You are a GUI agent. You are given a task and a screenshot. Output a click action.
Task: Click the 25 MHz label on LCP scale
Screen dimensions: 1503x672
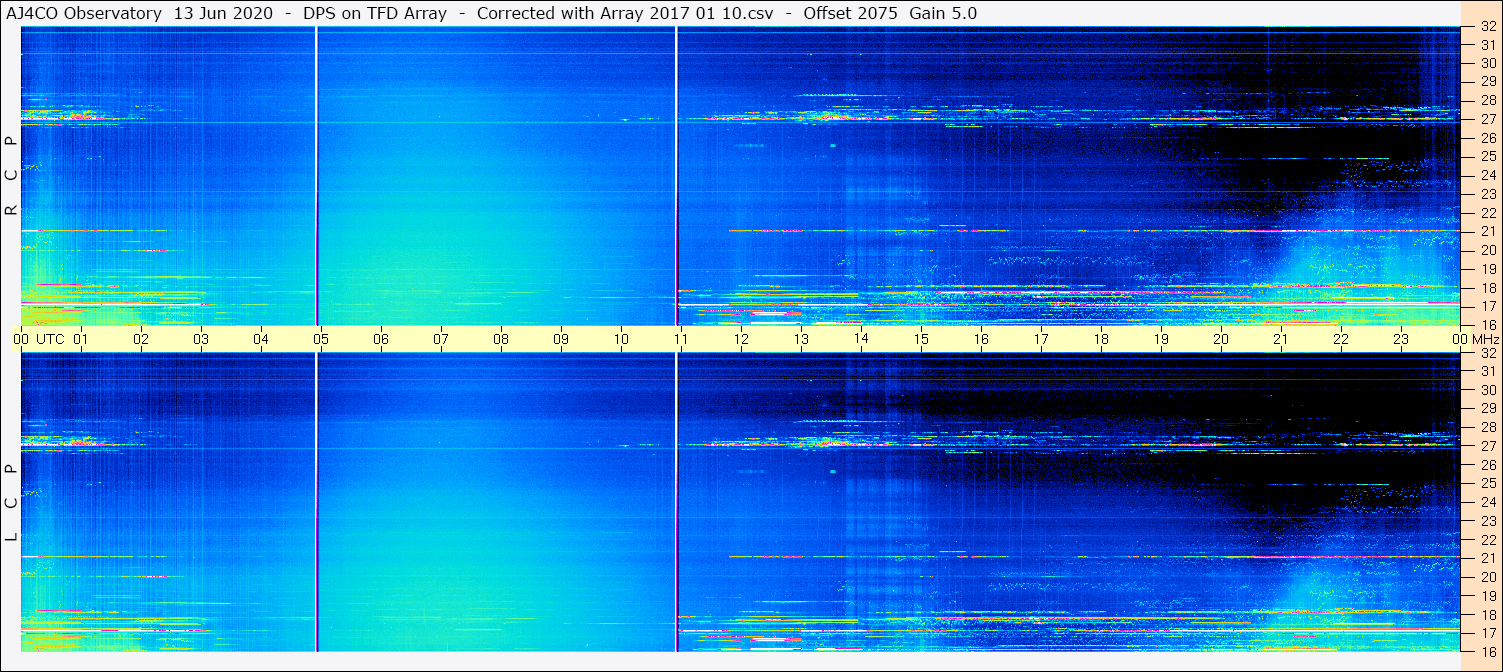click(x=1487, y=483)
